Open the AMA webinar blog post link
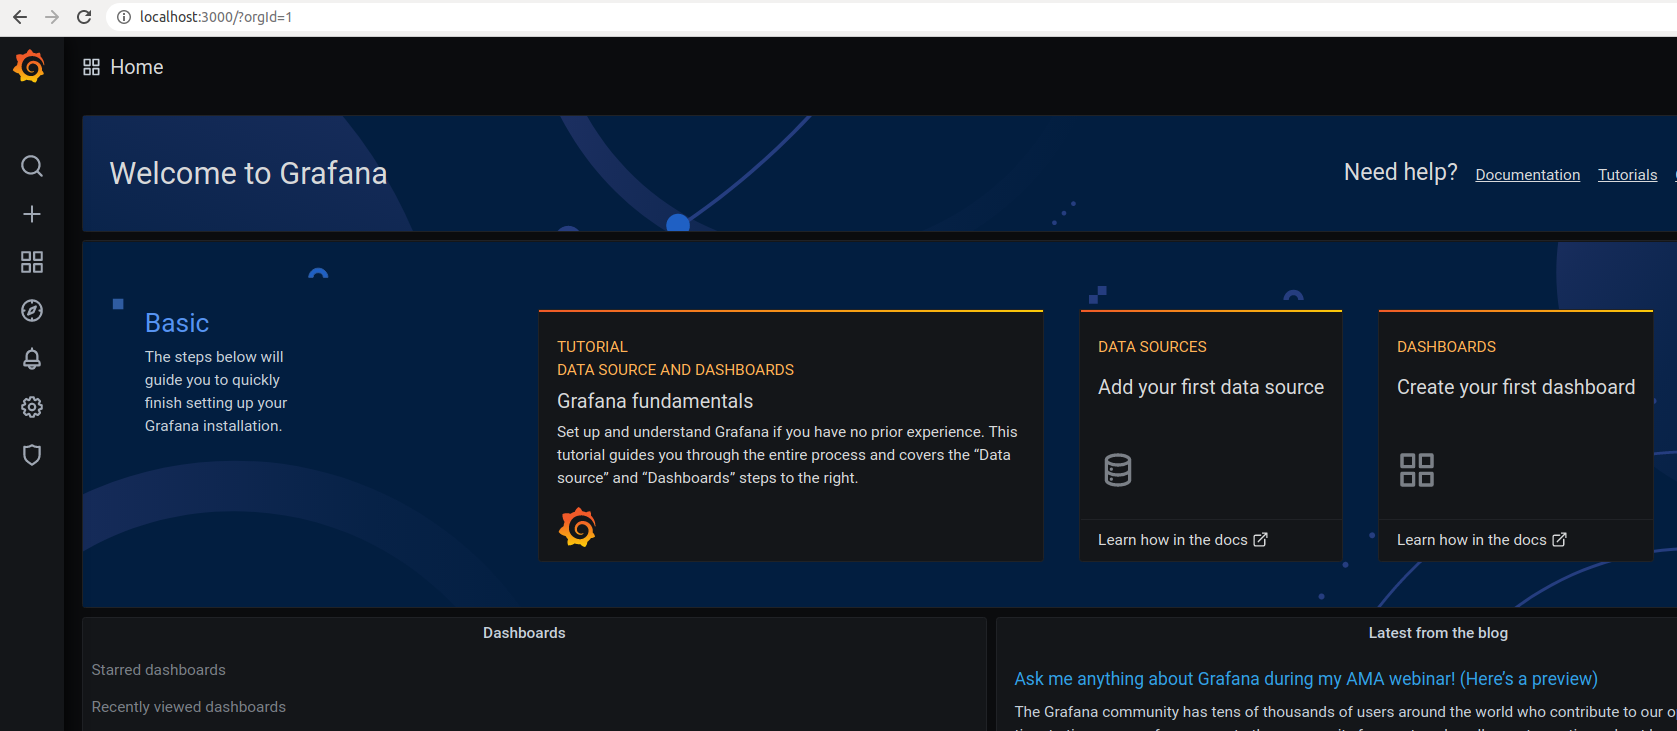The image size is (1677, 731). 1306,679
